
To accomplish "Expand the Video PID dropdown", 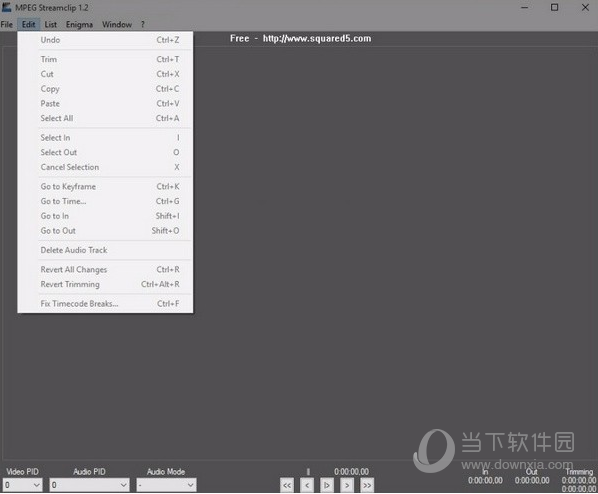I will [23, 485].
